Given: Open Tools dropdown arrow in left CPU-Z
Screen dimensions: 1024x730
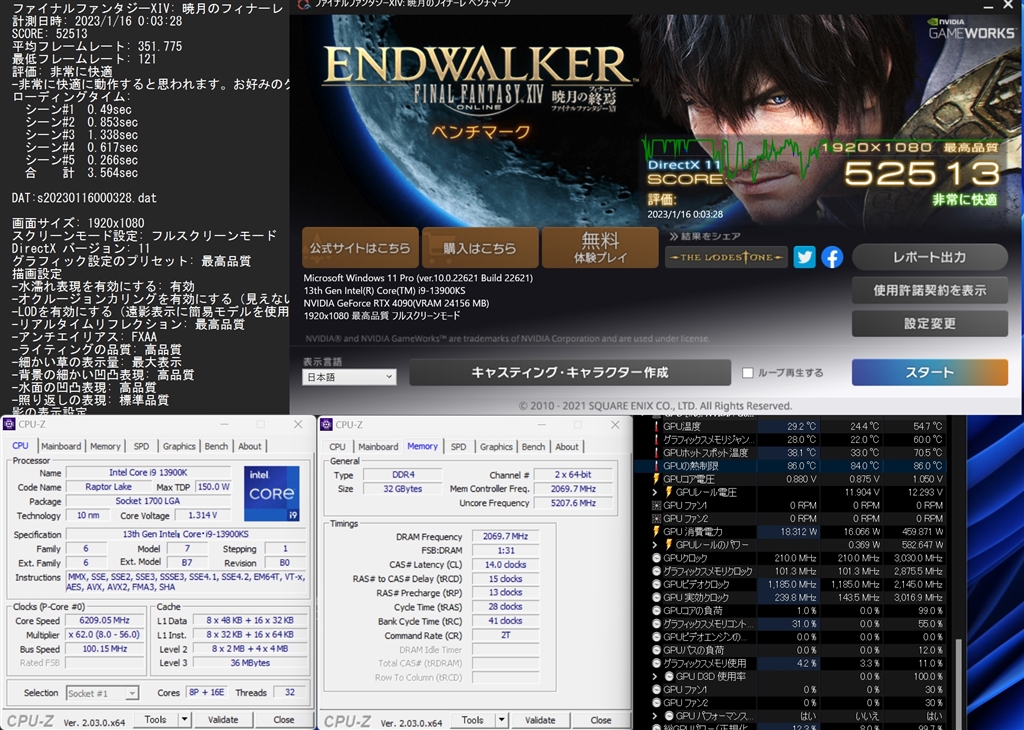Looking at the screenshot, I should point(184,720).
